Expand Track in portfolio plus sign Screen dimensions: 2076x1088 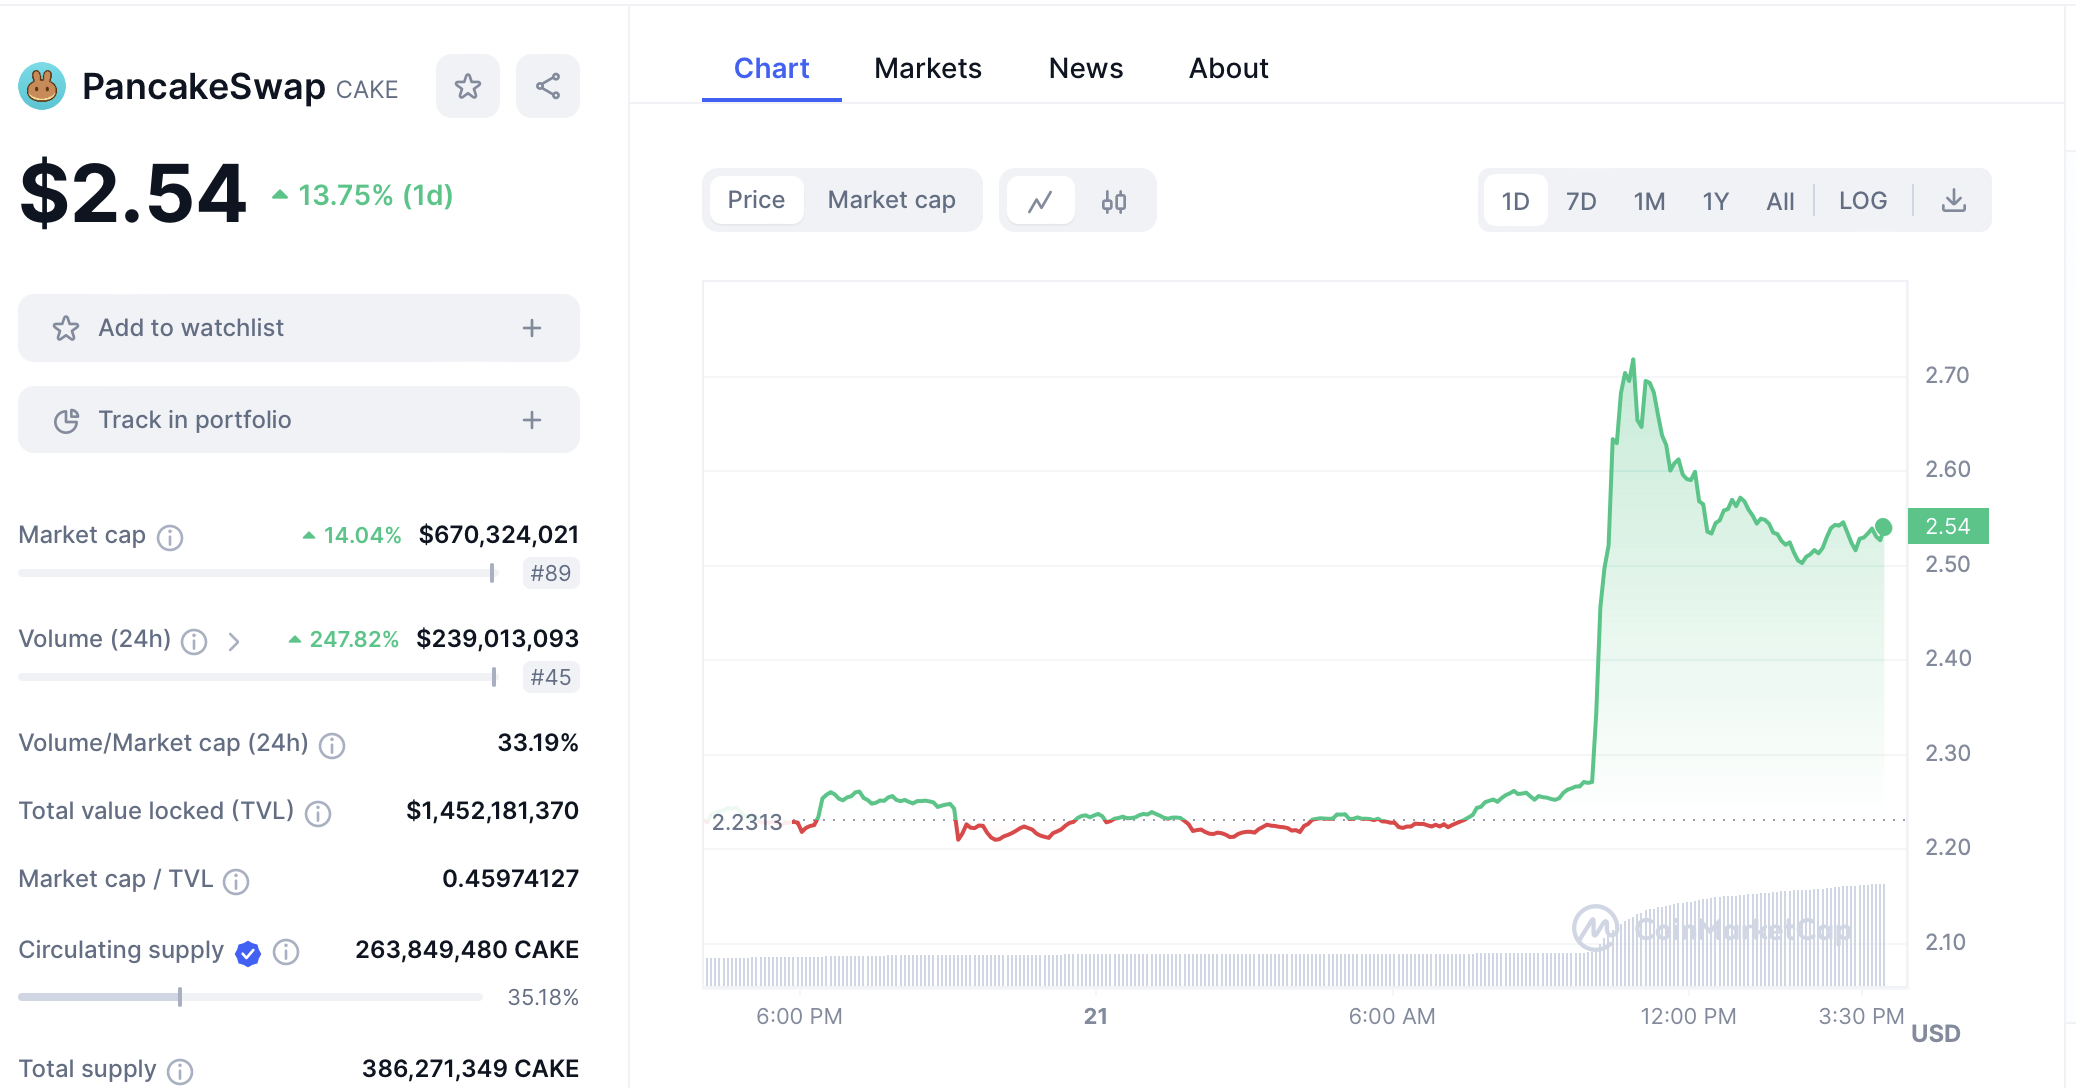coord(532,420)
